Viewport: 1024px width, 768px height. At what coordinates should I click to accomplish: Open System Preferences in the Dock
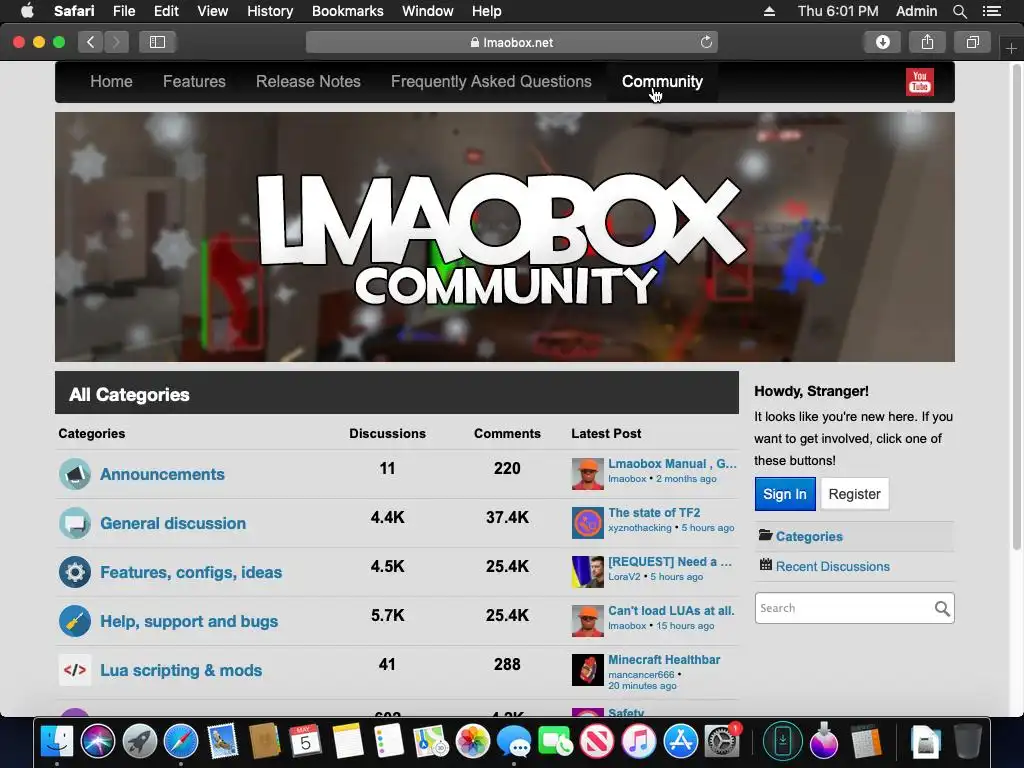point(722,741)
